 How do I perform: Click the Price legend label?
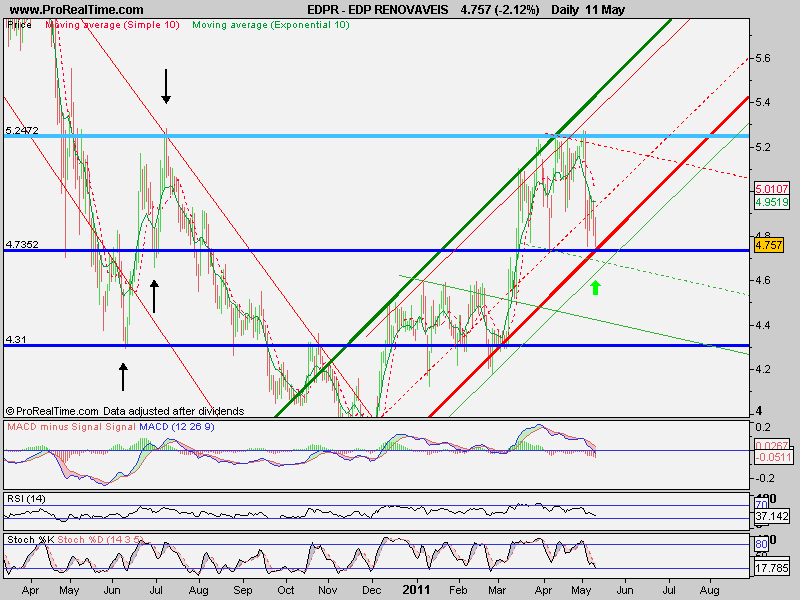pyautogui.click(x=19, y=24)
